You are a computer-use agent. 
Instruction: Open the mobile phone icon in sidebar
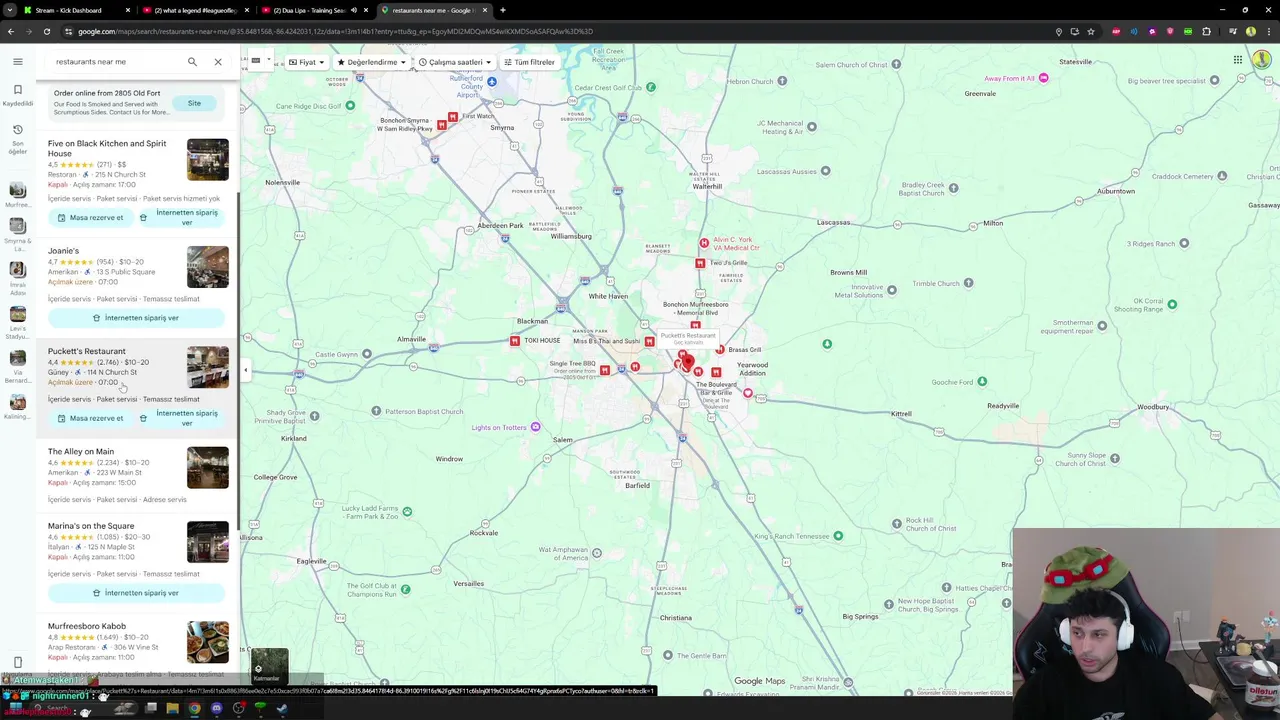click(17, 662)
